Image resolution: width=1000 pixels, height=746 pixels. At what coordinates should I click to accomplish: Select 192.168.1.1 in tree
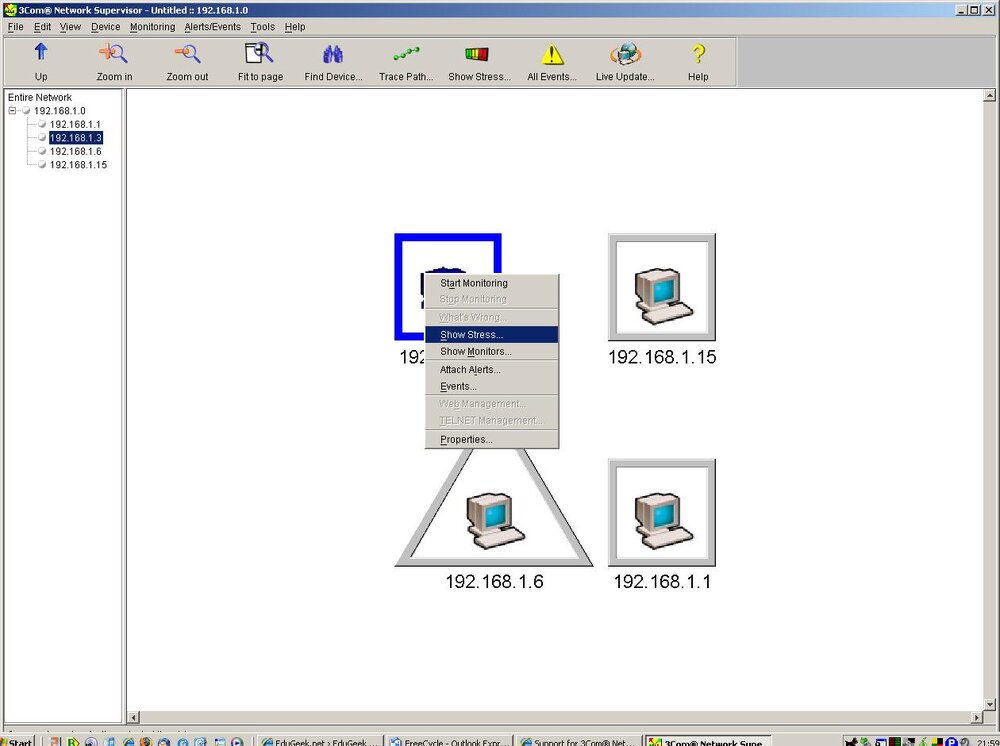(x=75, y=124)
